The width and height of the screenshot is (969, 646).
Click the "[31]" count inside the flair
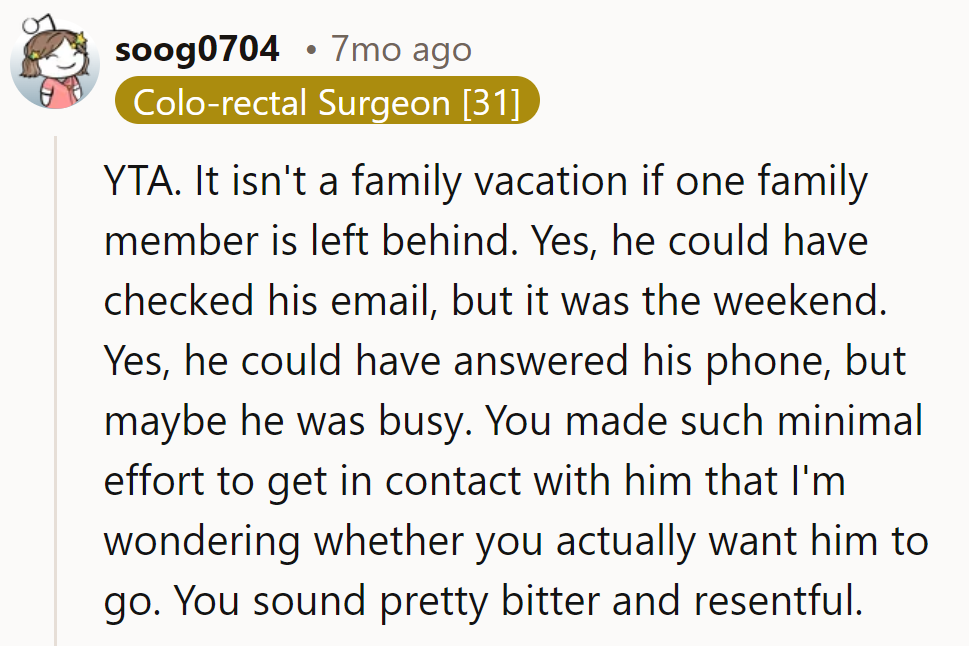(x=491, y=102)
